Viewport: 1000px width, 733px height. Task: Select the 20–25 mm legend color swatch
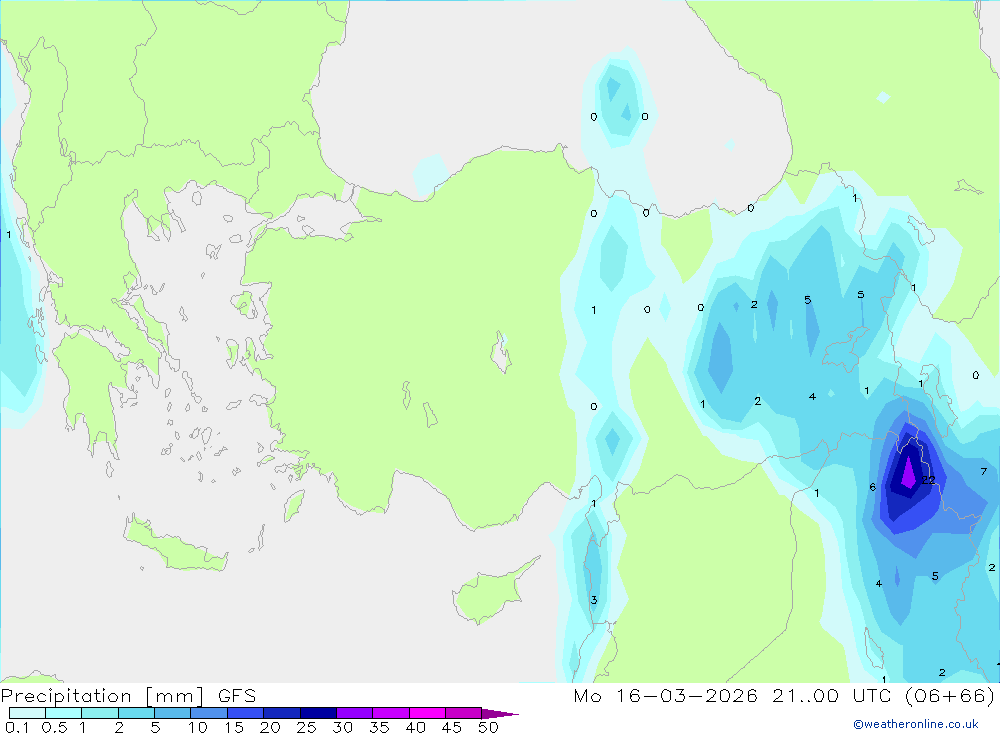(x=281, y=713)
